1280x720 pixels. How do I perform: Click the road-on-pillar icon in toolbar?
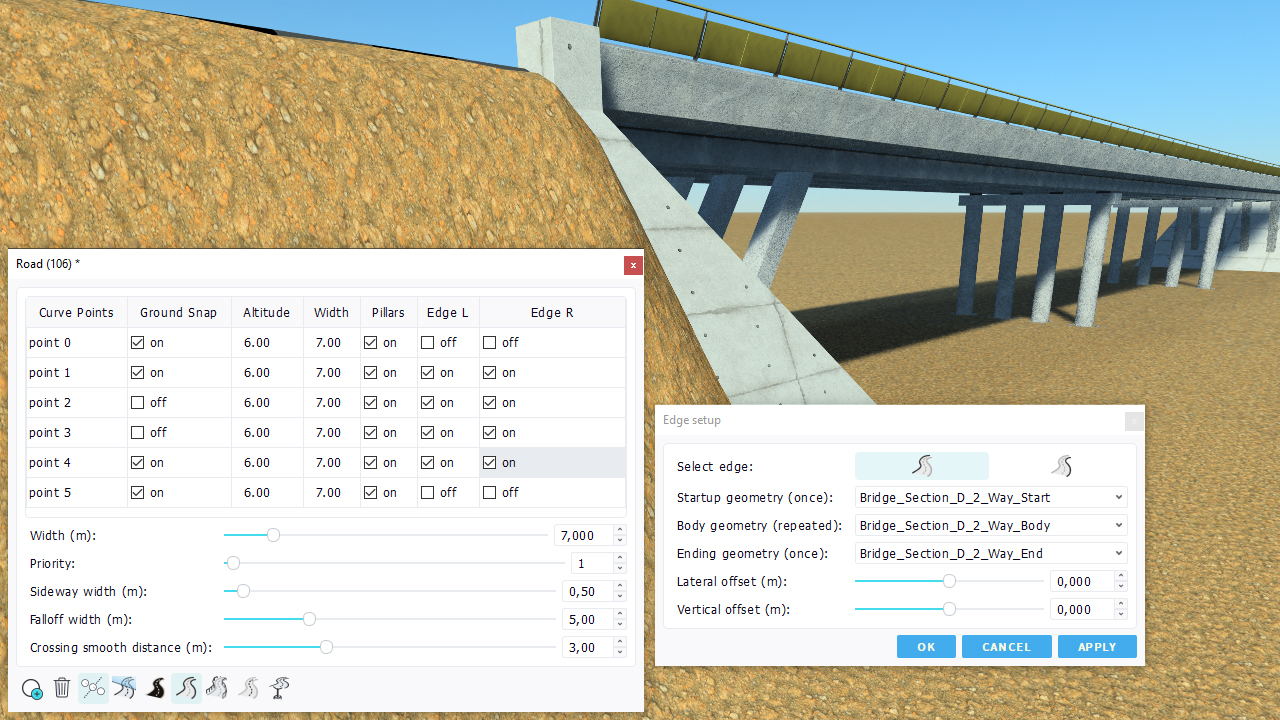tap(280, 688)
